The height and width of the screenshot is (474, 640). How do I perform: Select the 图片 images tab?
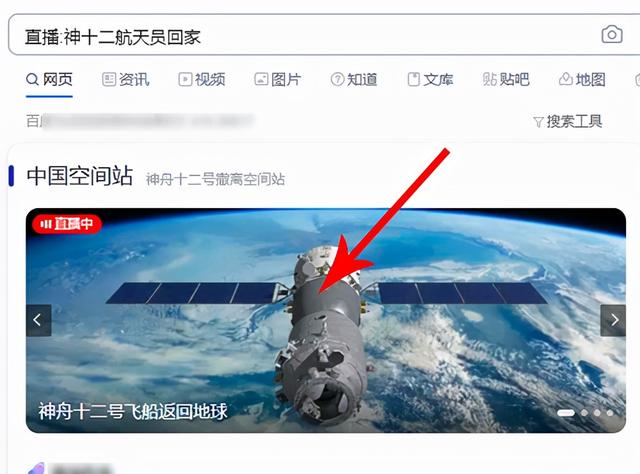278,79
